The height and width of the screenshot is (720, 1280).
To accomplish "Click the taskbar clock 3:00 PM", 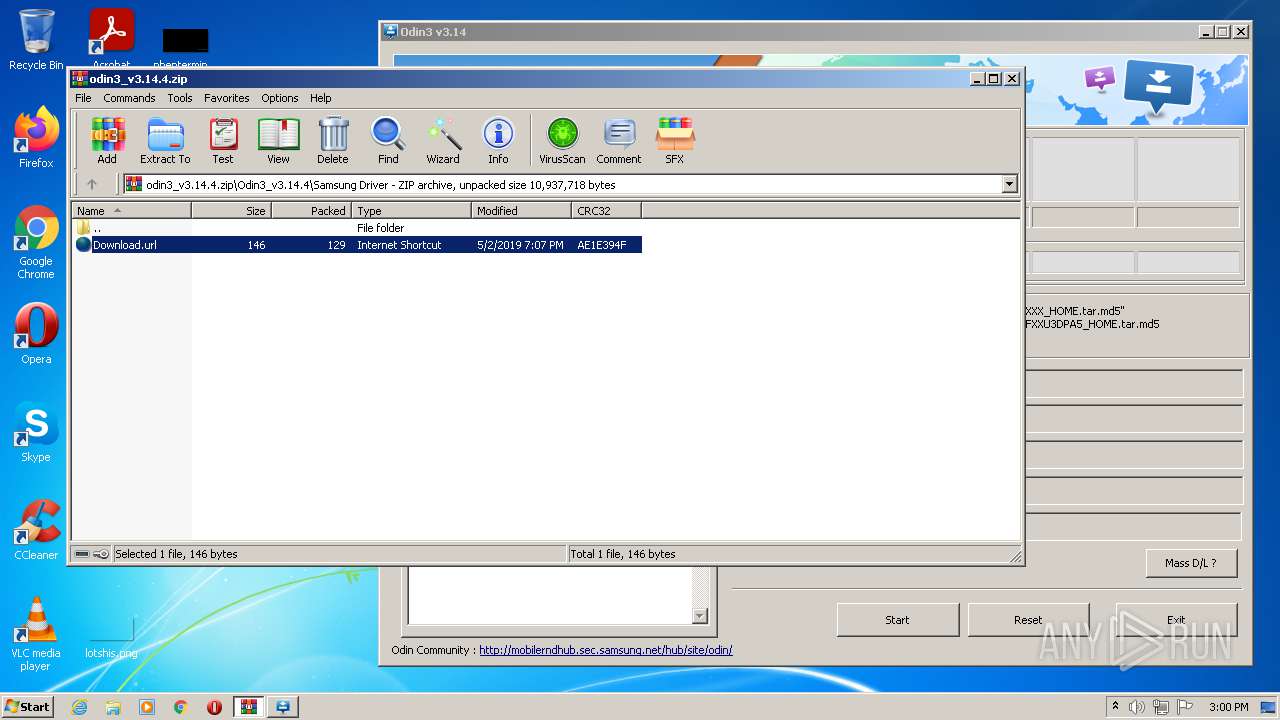I will [x=1228, y=707].
